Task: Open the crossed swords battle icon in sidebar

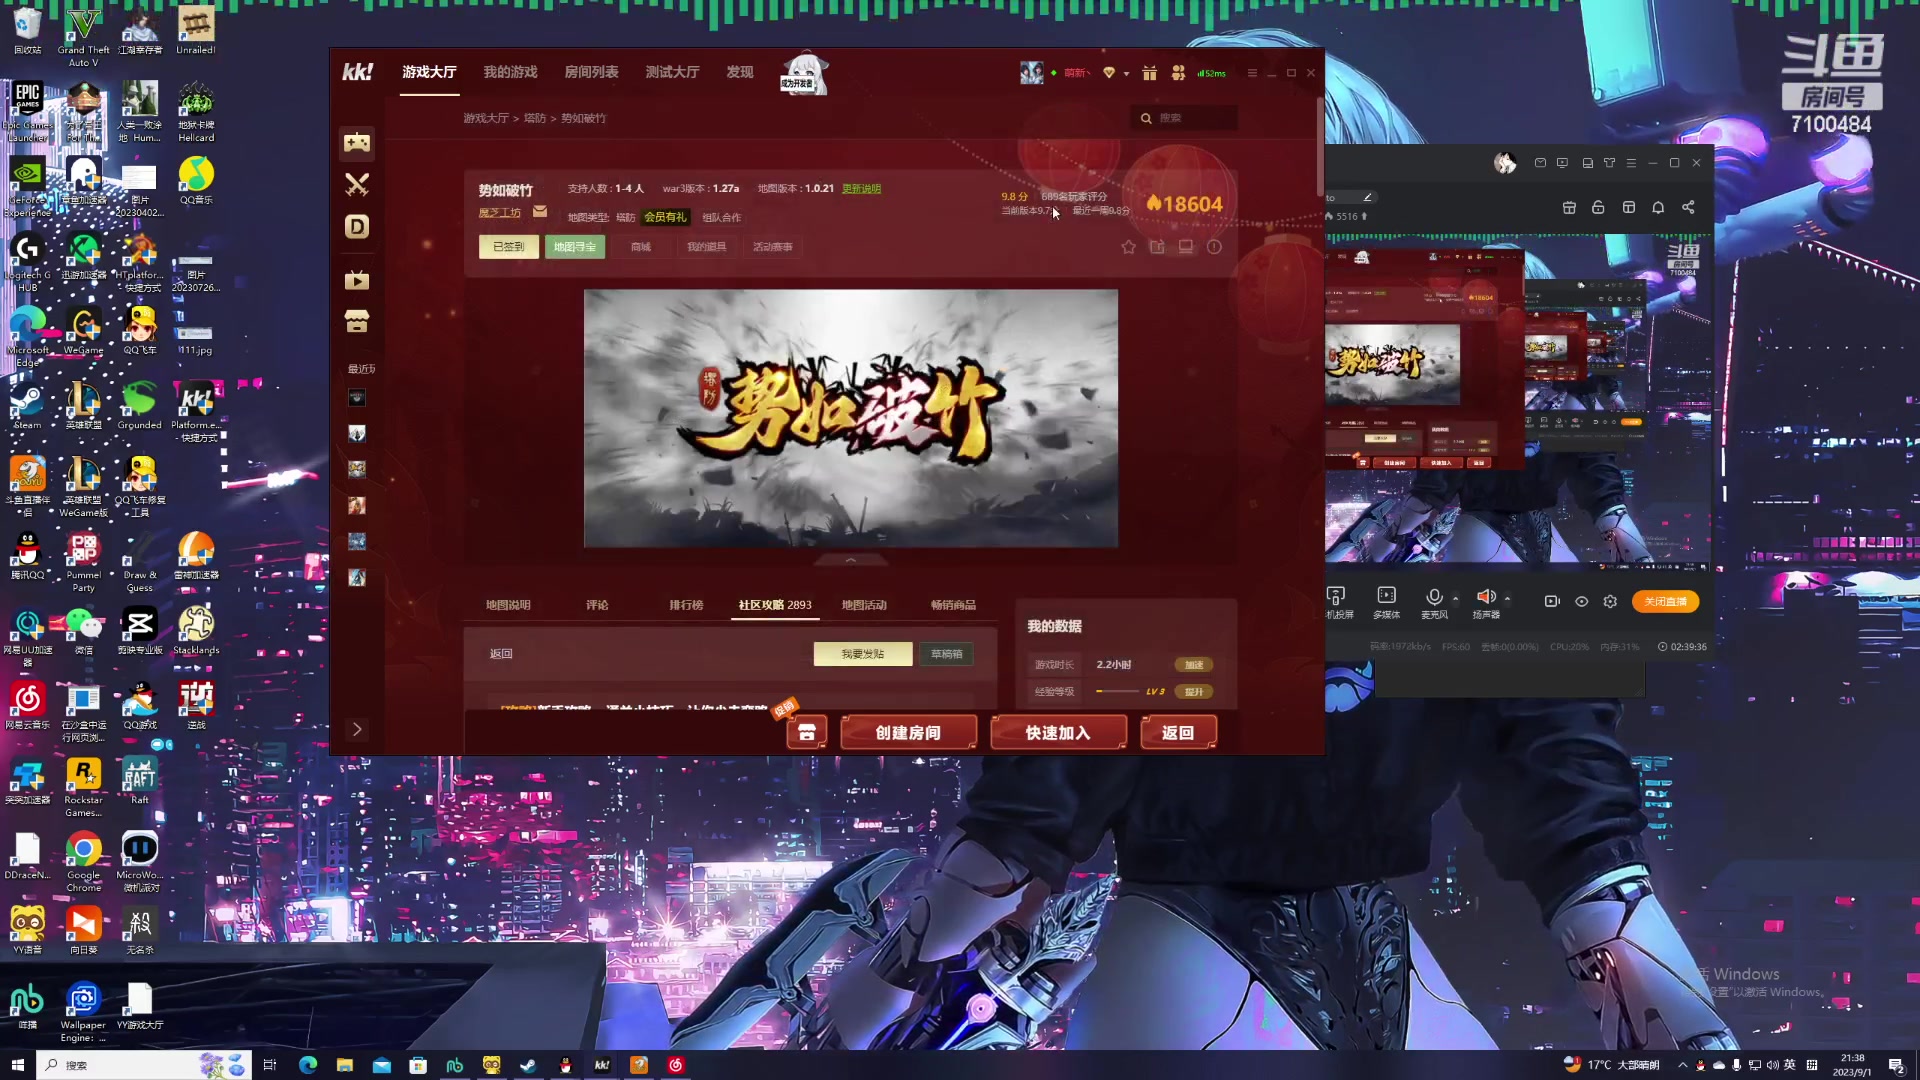Action: (357, 184)
